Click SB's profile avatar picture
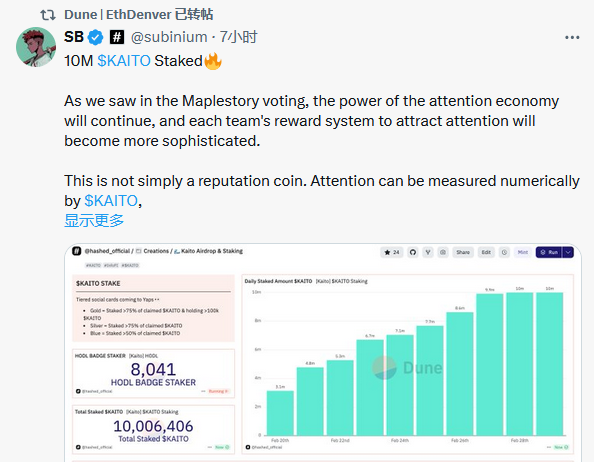 click(x=36, y=47)
